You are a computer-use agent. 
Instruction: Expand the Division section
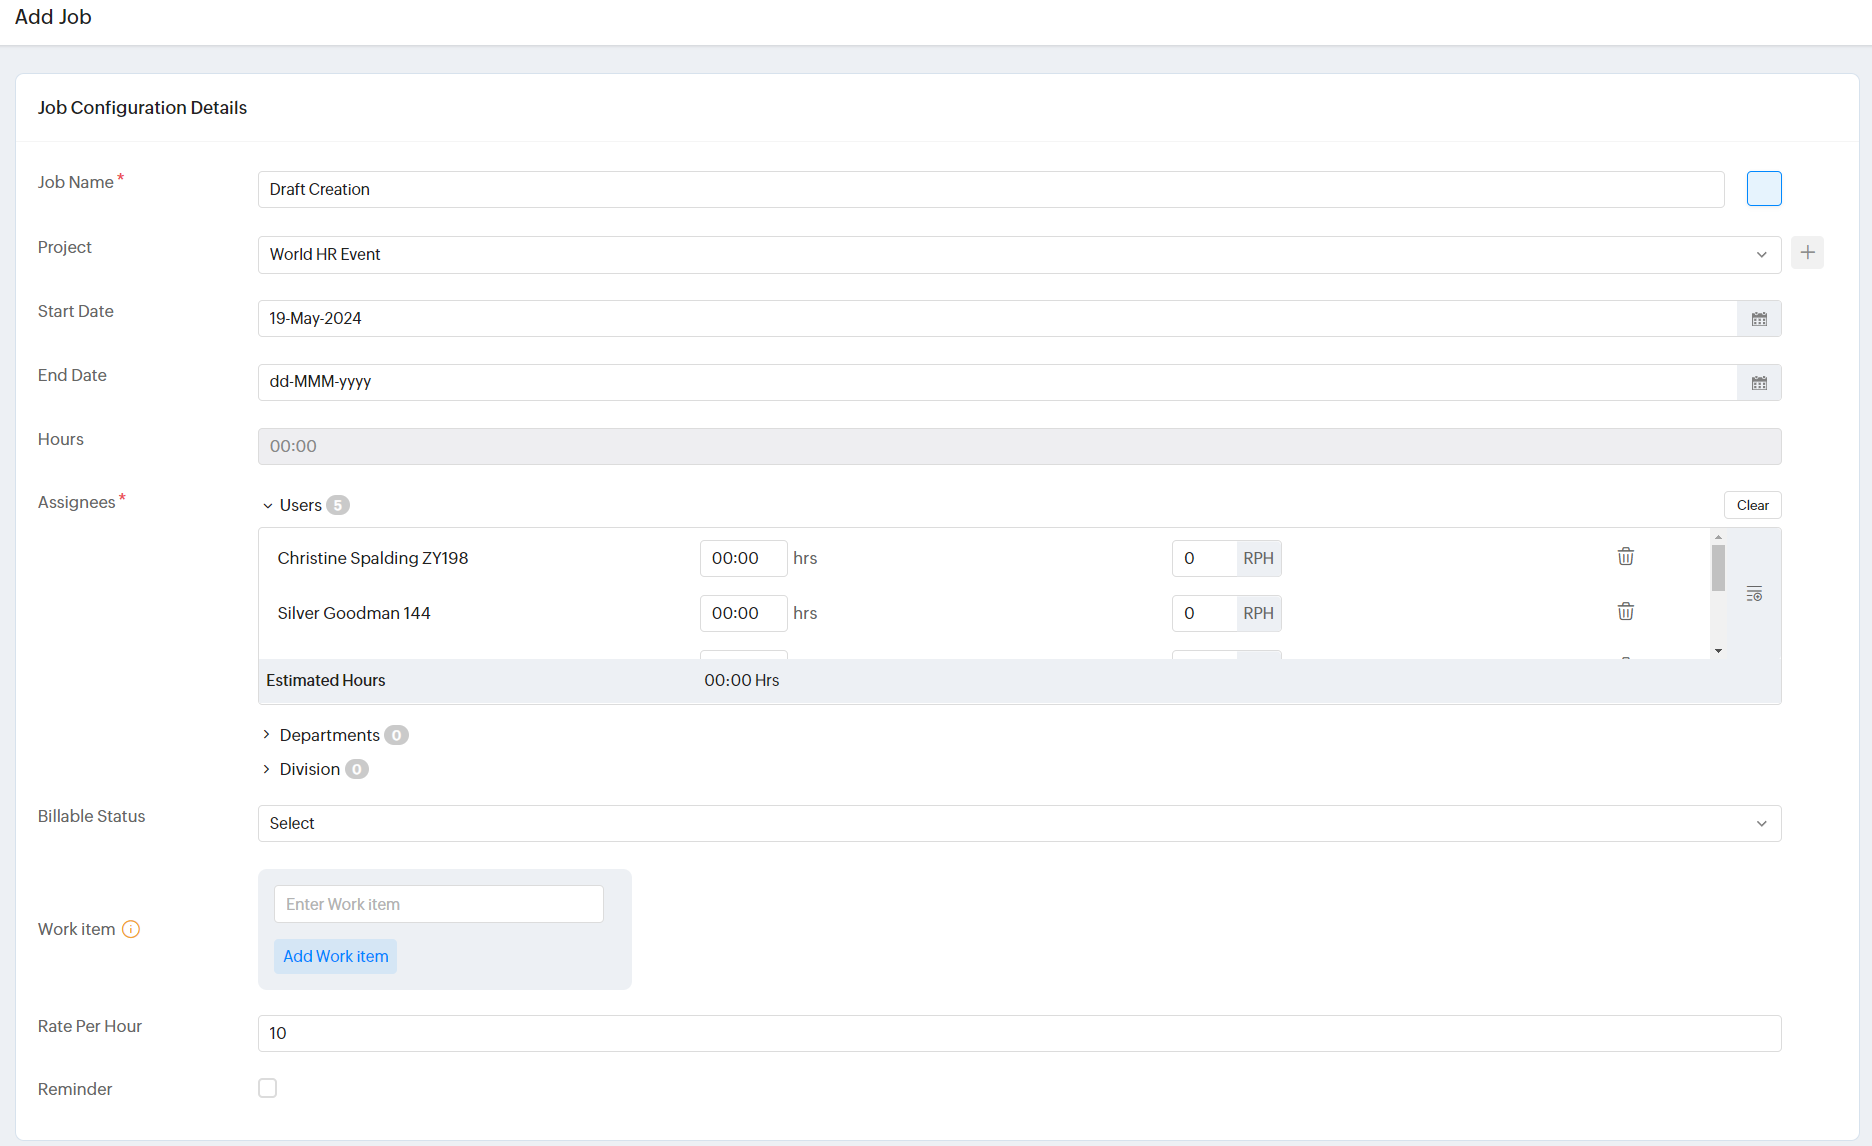267,769
